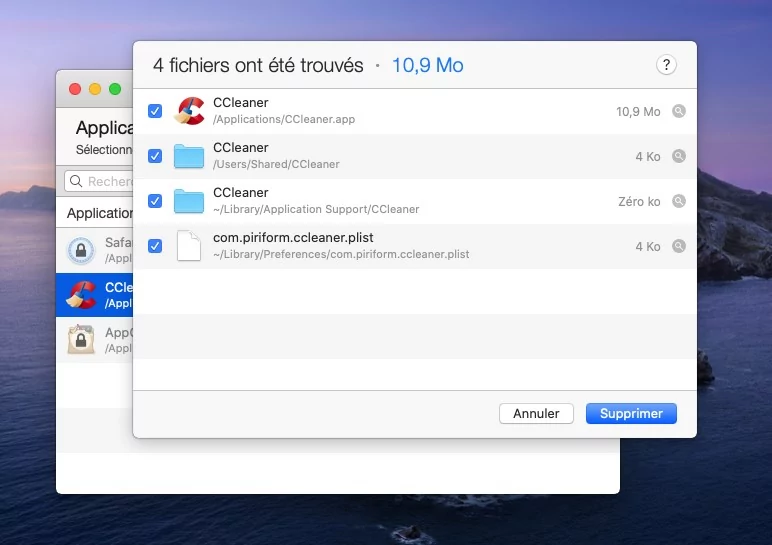
Task: Click magnifier icon for Application Support/CCleaner row
Action: coord(678,201)
